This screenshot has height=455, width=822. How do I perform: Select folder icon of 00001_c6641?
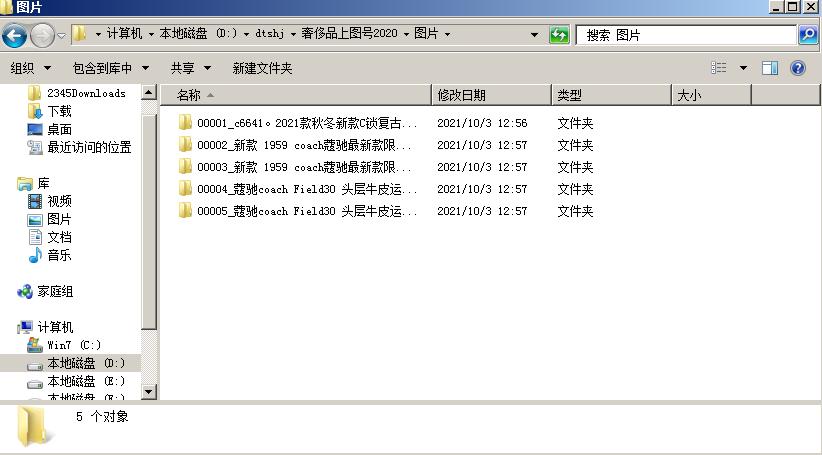(x=185, y=122)
